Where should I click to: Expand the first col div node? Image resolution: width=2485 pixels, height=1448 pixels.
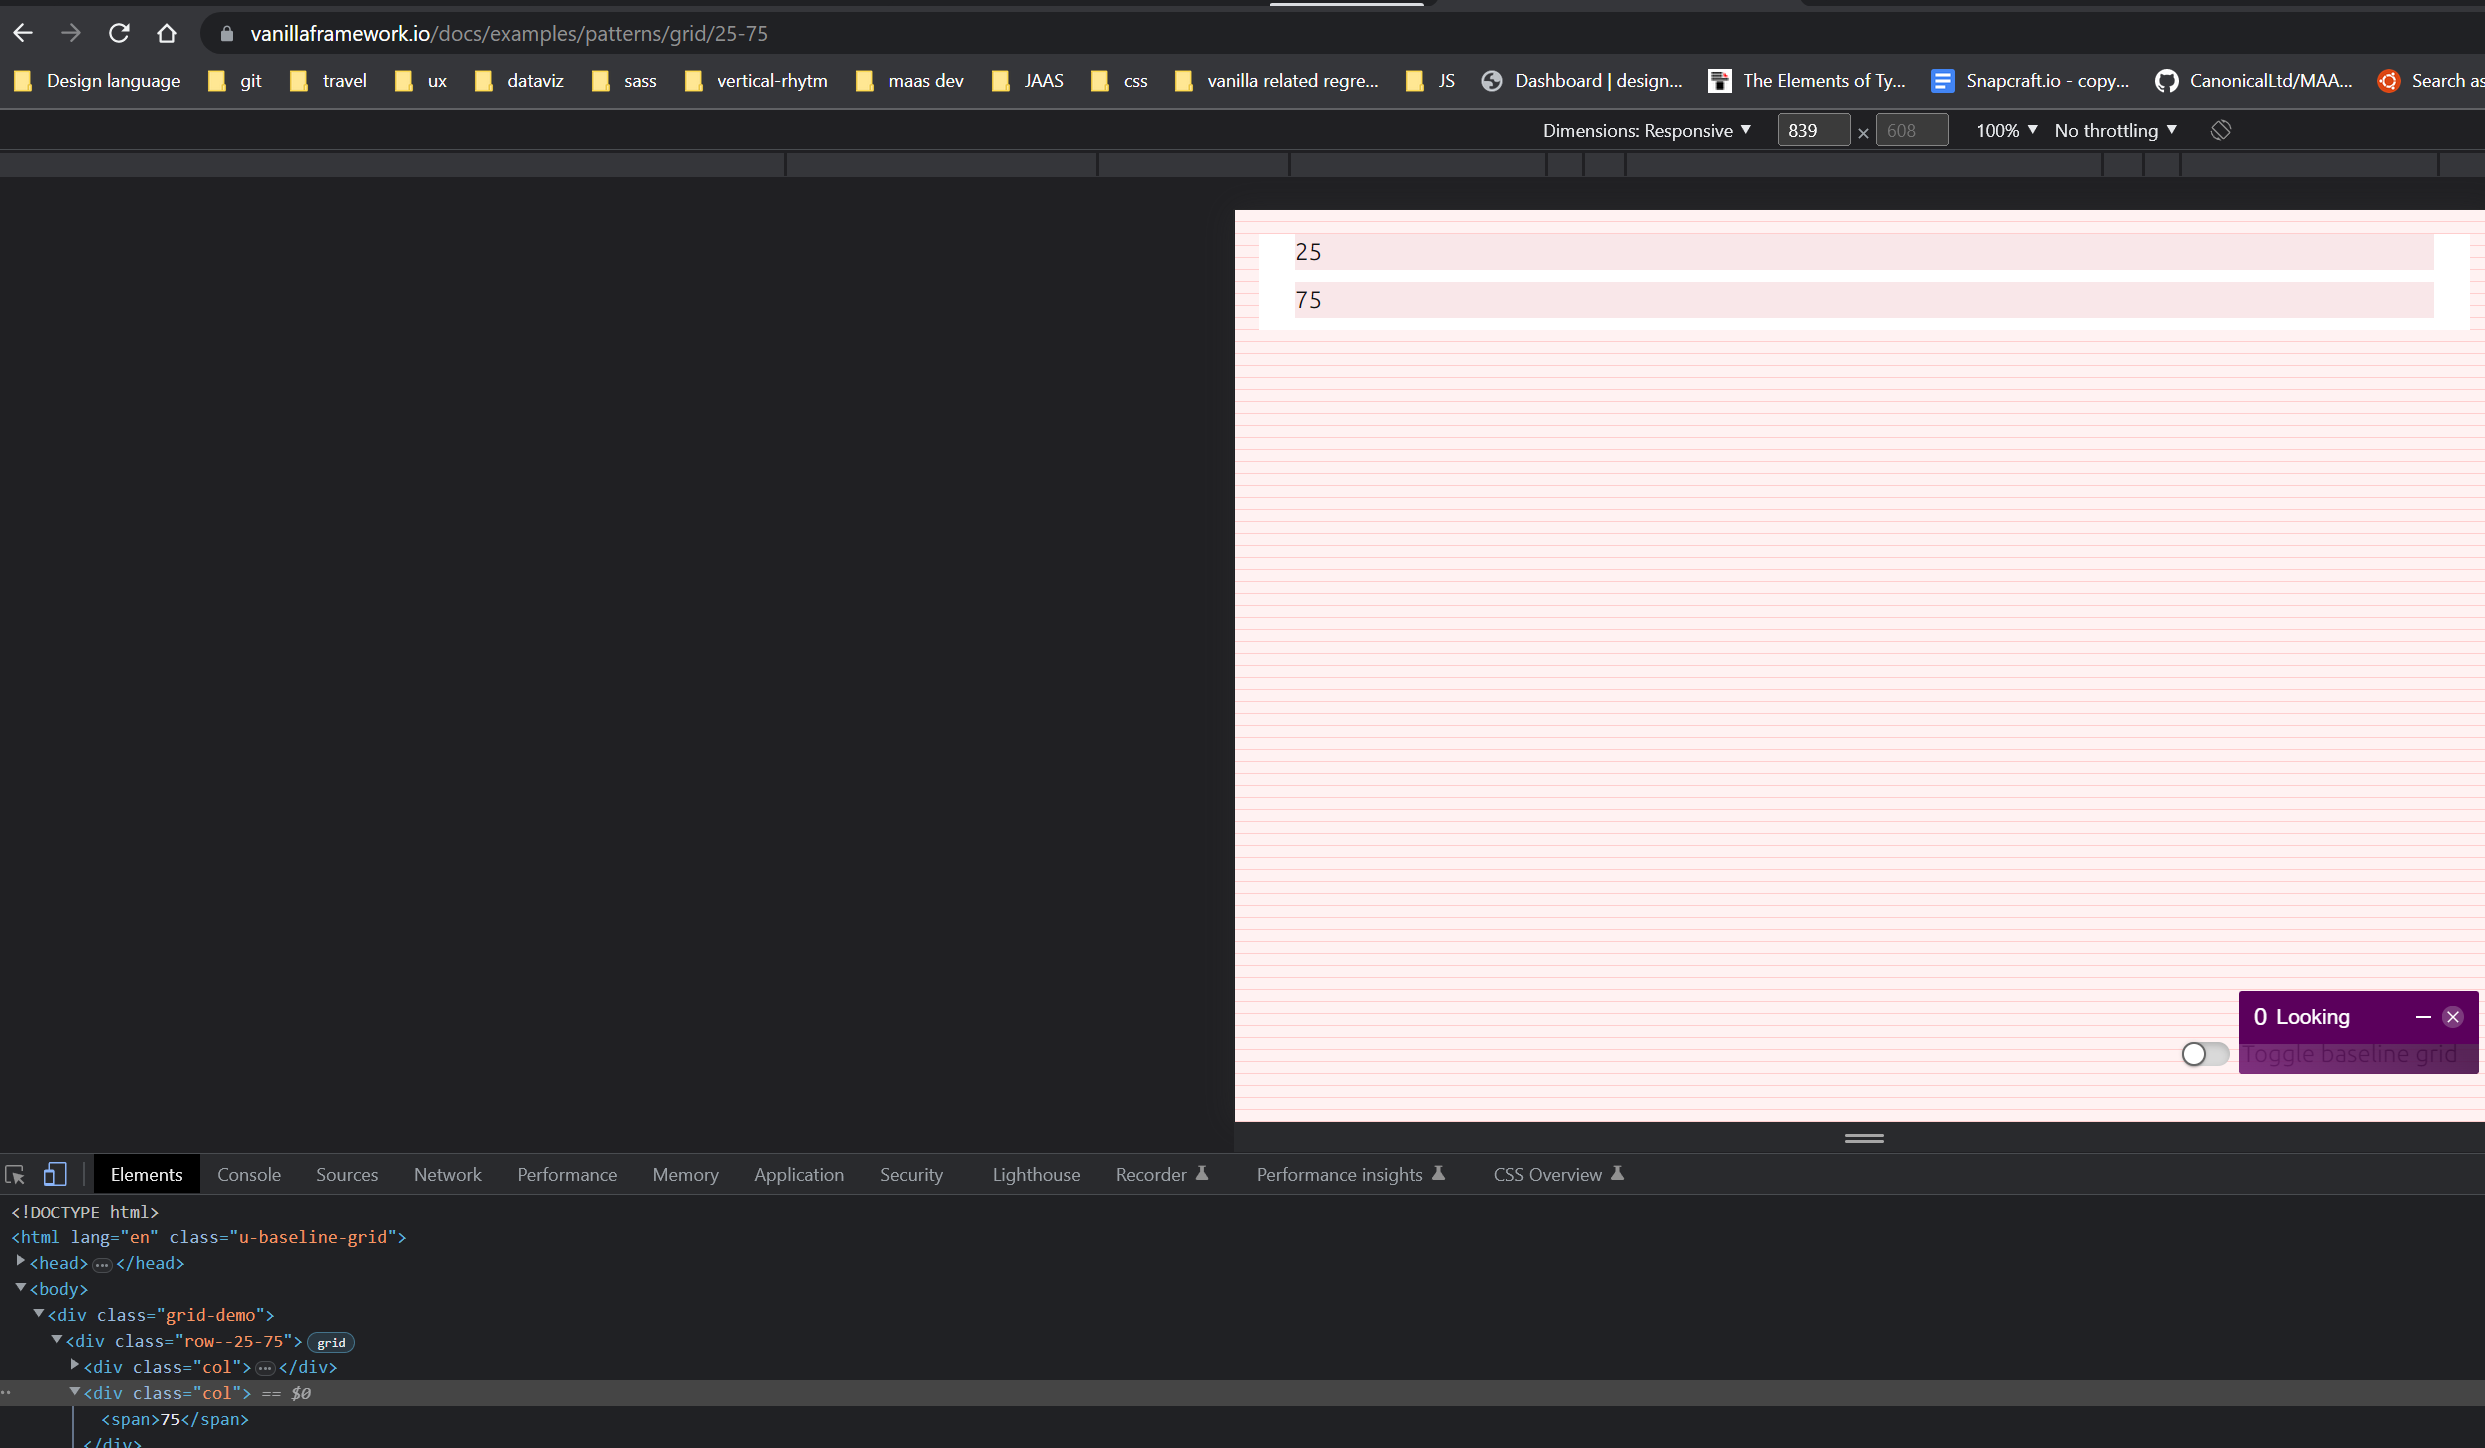[75, 1366]
